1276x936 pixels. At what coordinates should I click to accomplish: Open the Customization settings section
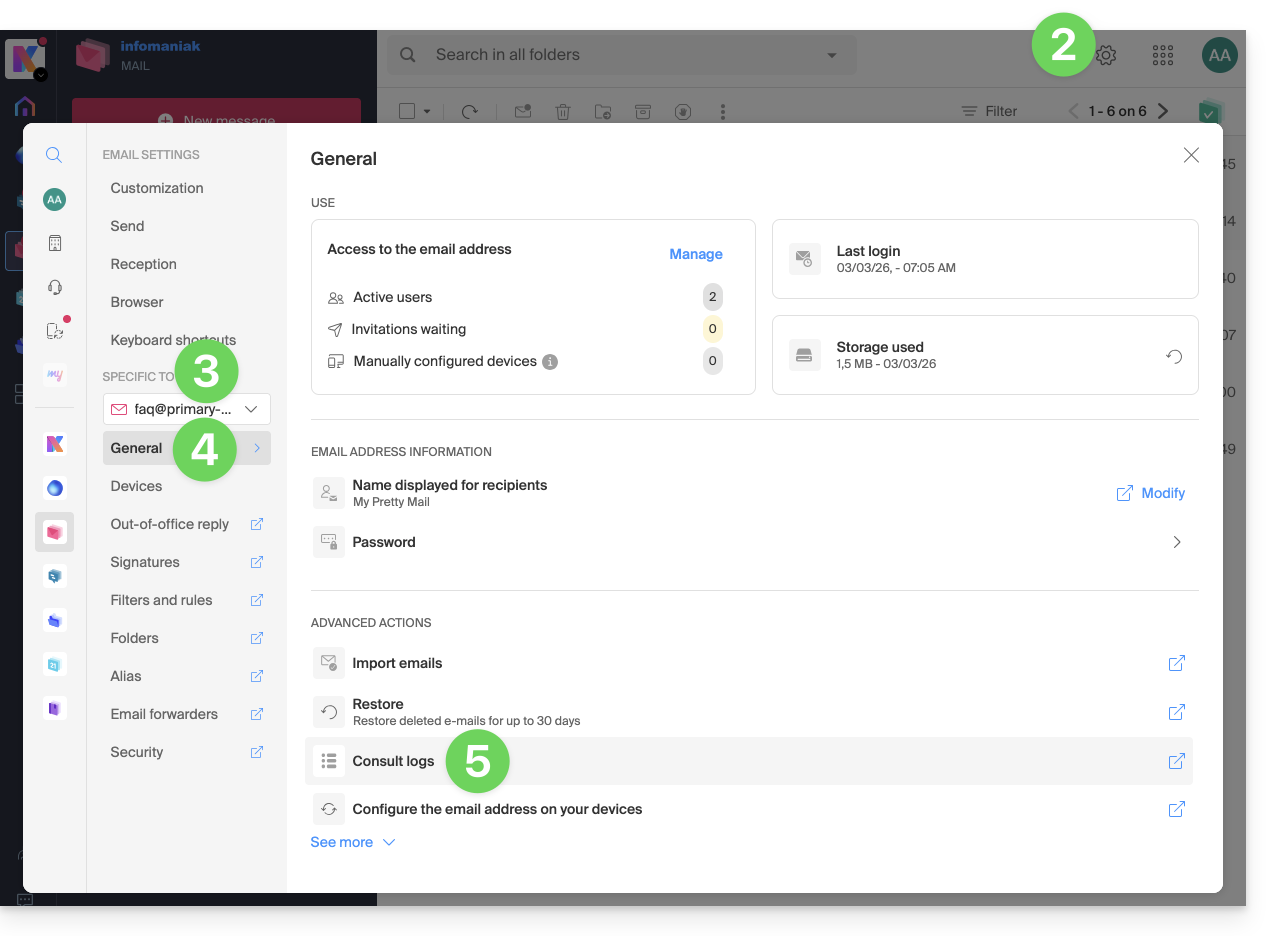click(157, 188)
